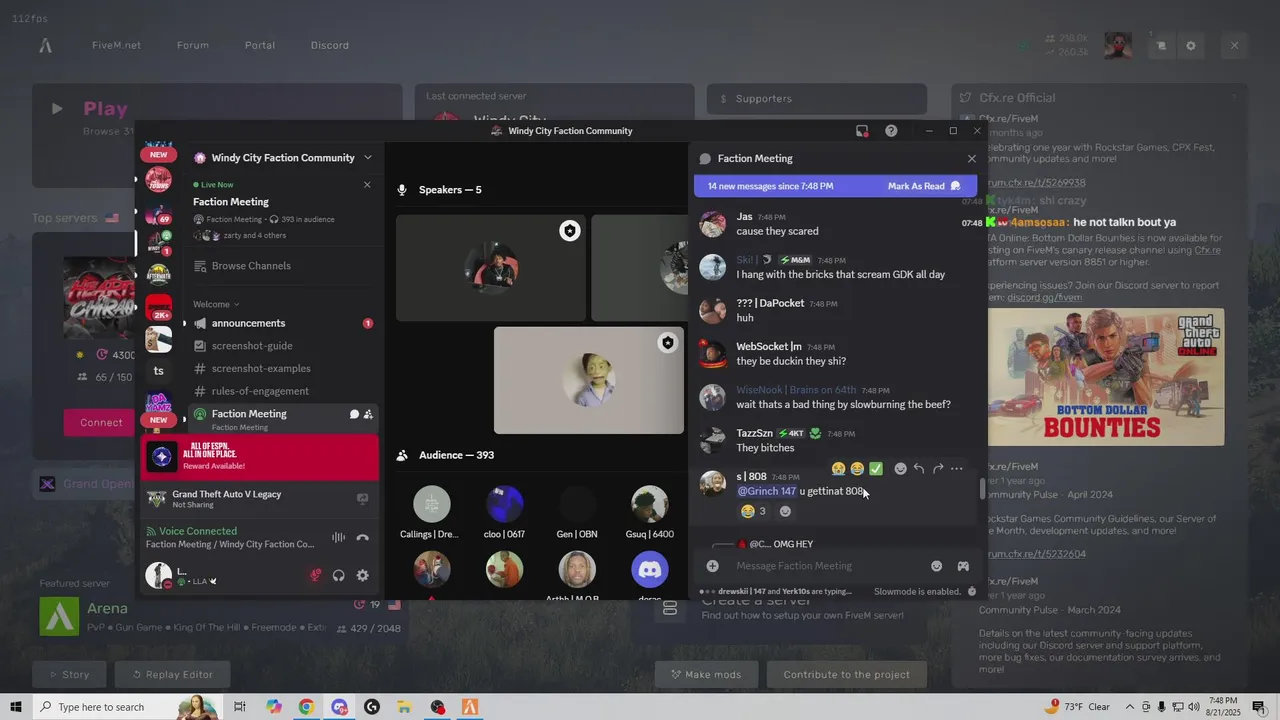Viewport: 1280px width, 720px height.
Task: Click Make mods button in FiveM
Action: click(706, 674)
